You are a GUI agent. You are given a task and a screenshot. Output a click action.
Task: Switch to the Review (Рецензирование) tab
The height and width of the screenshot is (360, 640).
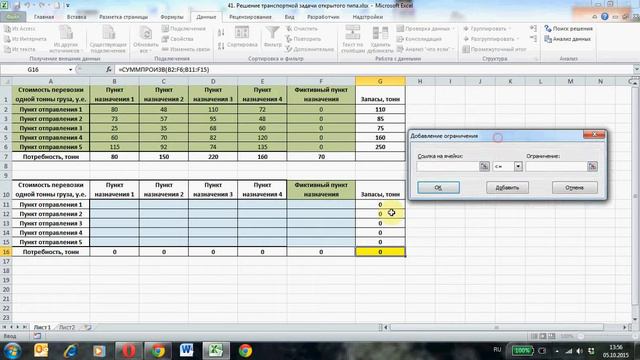[x=250, y=17]
